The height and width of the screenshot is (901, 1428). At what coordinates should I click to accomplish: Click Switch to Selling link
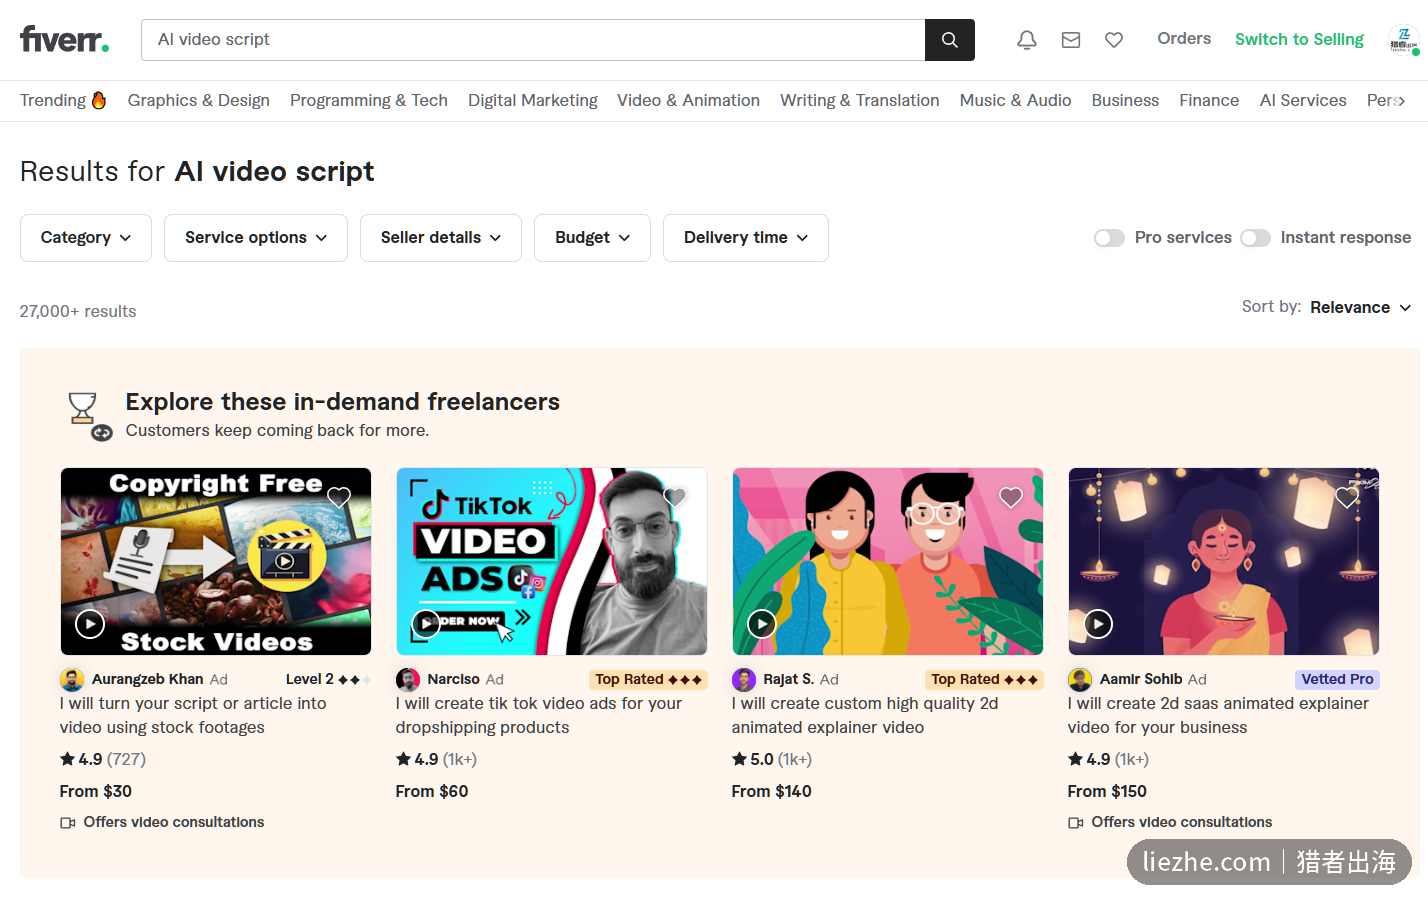tap(1299, 39)
